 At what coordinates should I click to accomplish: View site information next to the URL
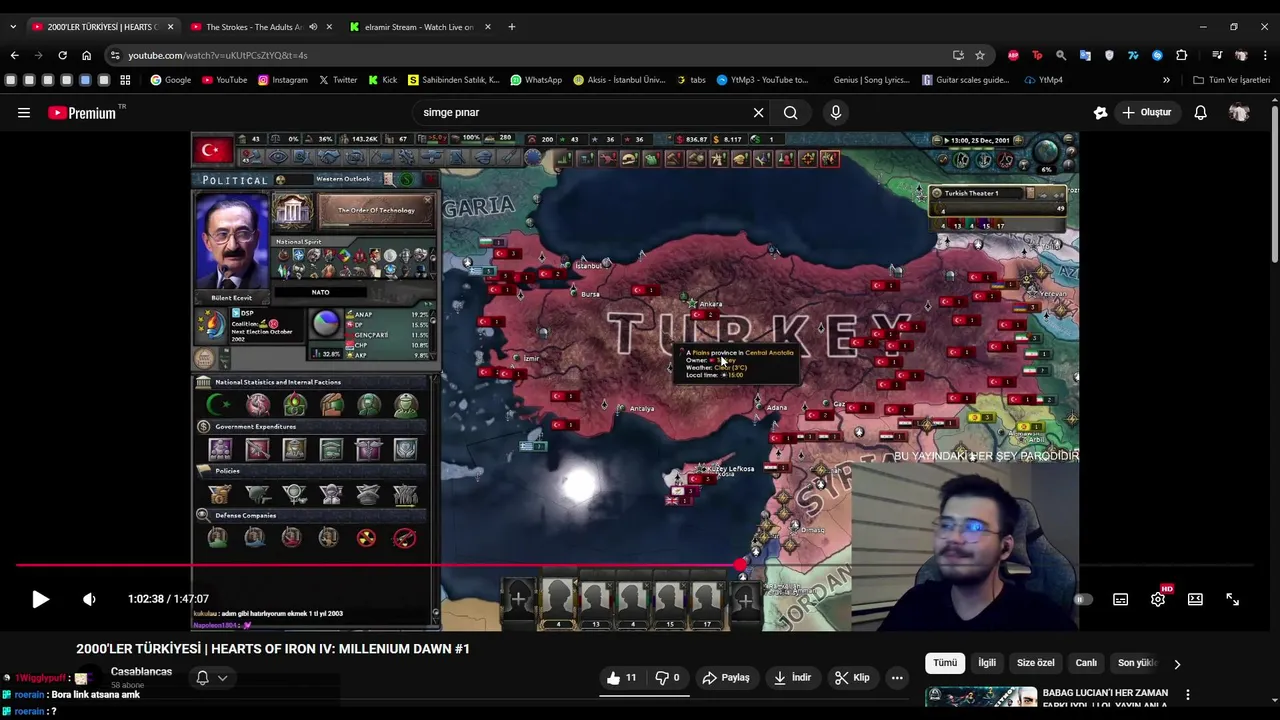[115, 55]
